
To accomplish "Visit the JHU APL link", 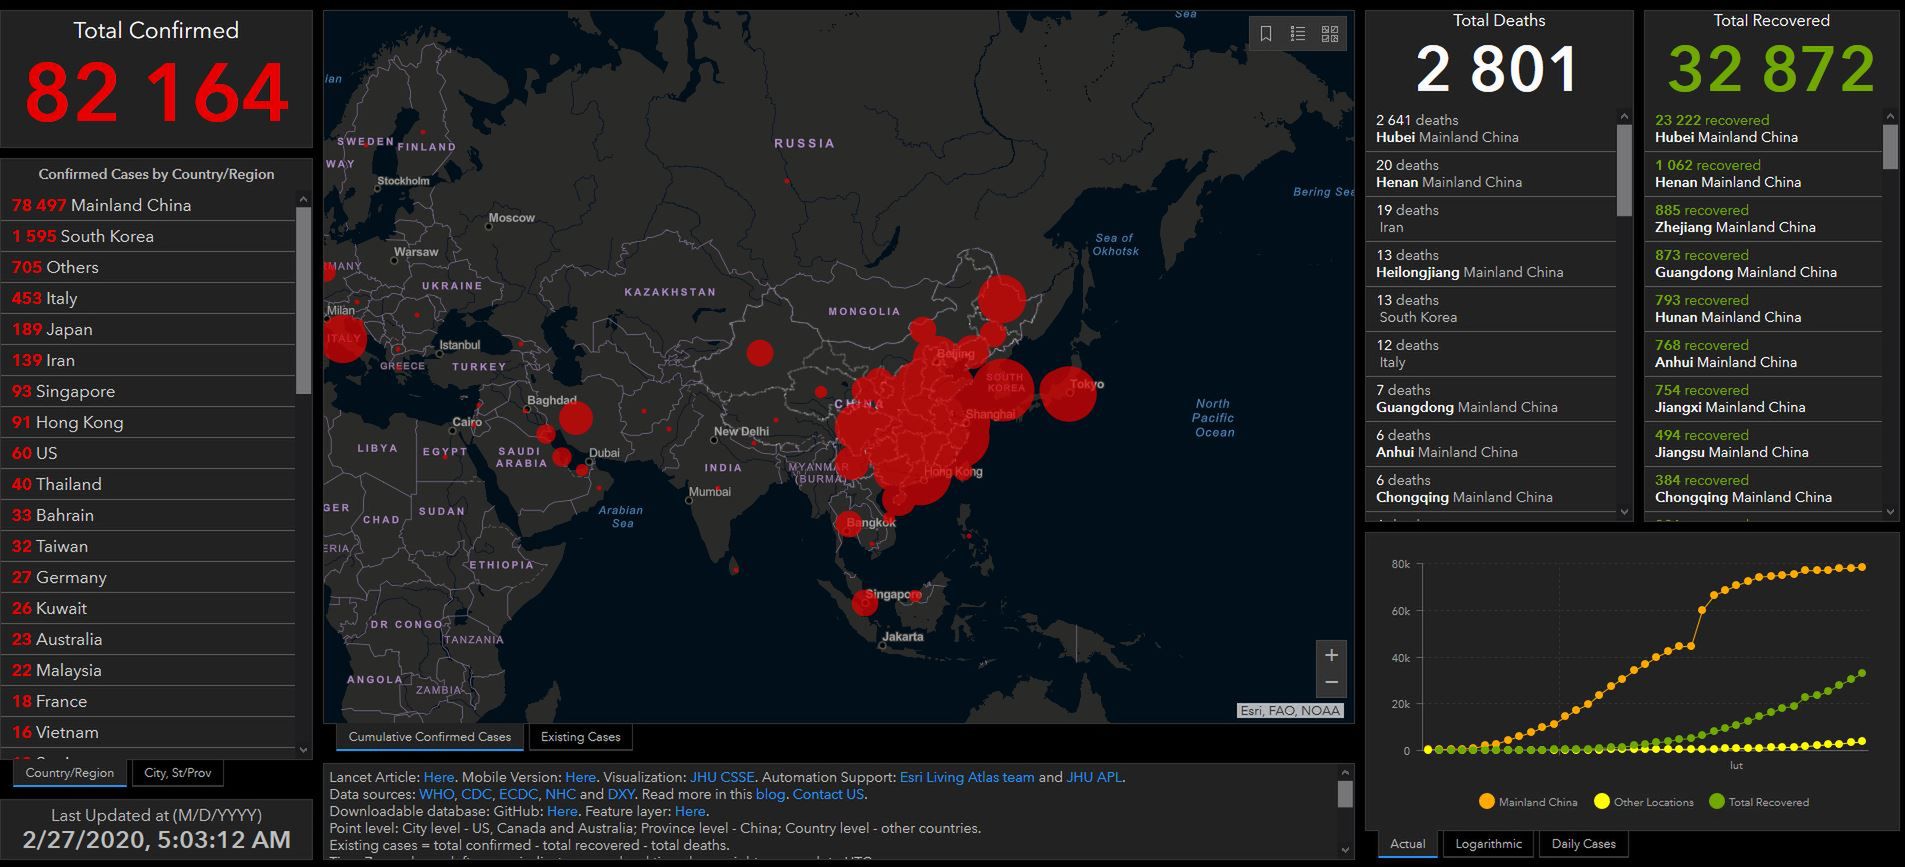I will (1094, 777).
